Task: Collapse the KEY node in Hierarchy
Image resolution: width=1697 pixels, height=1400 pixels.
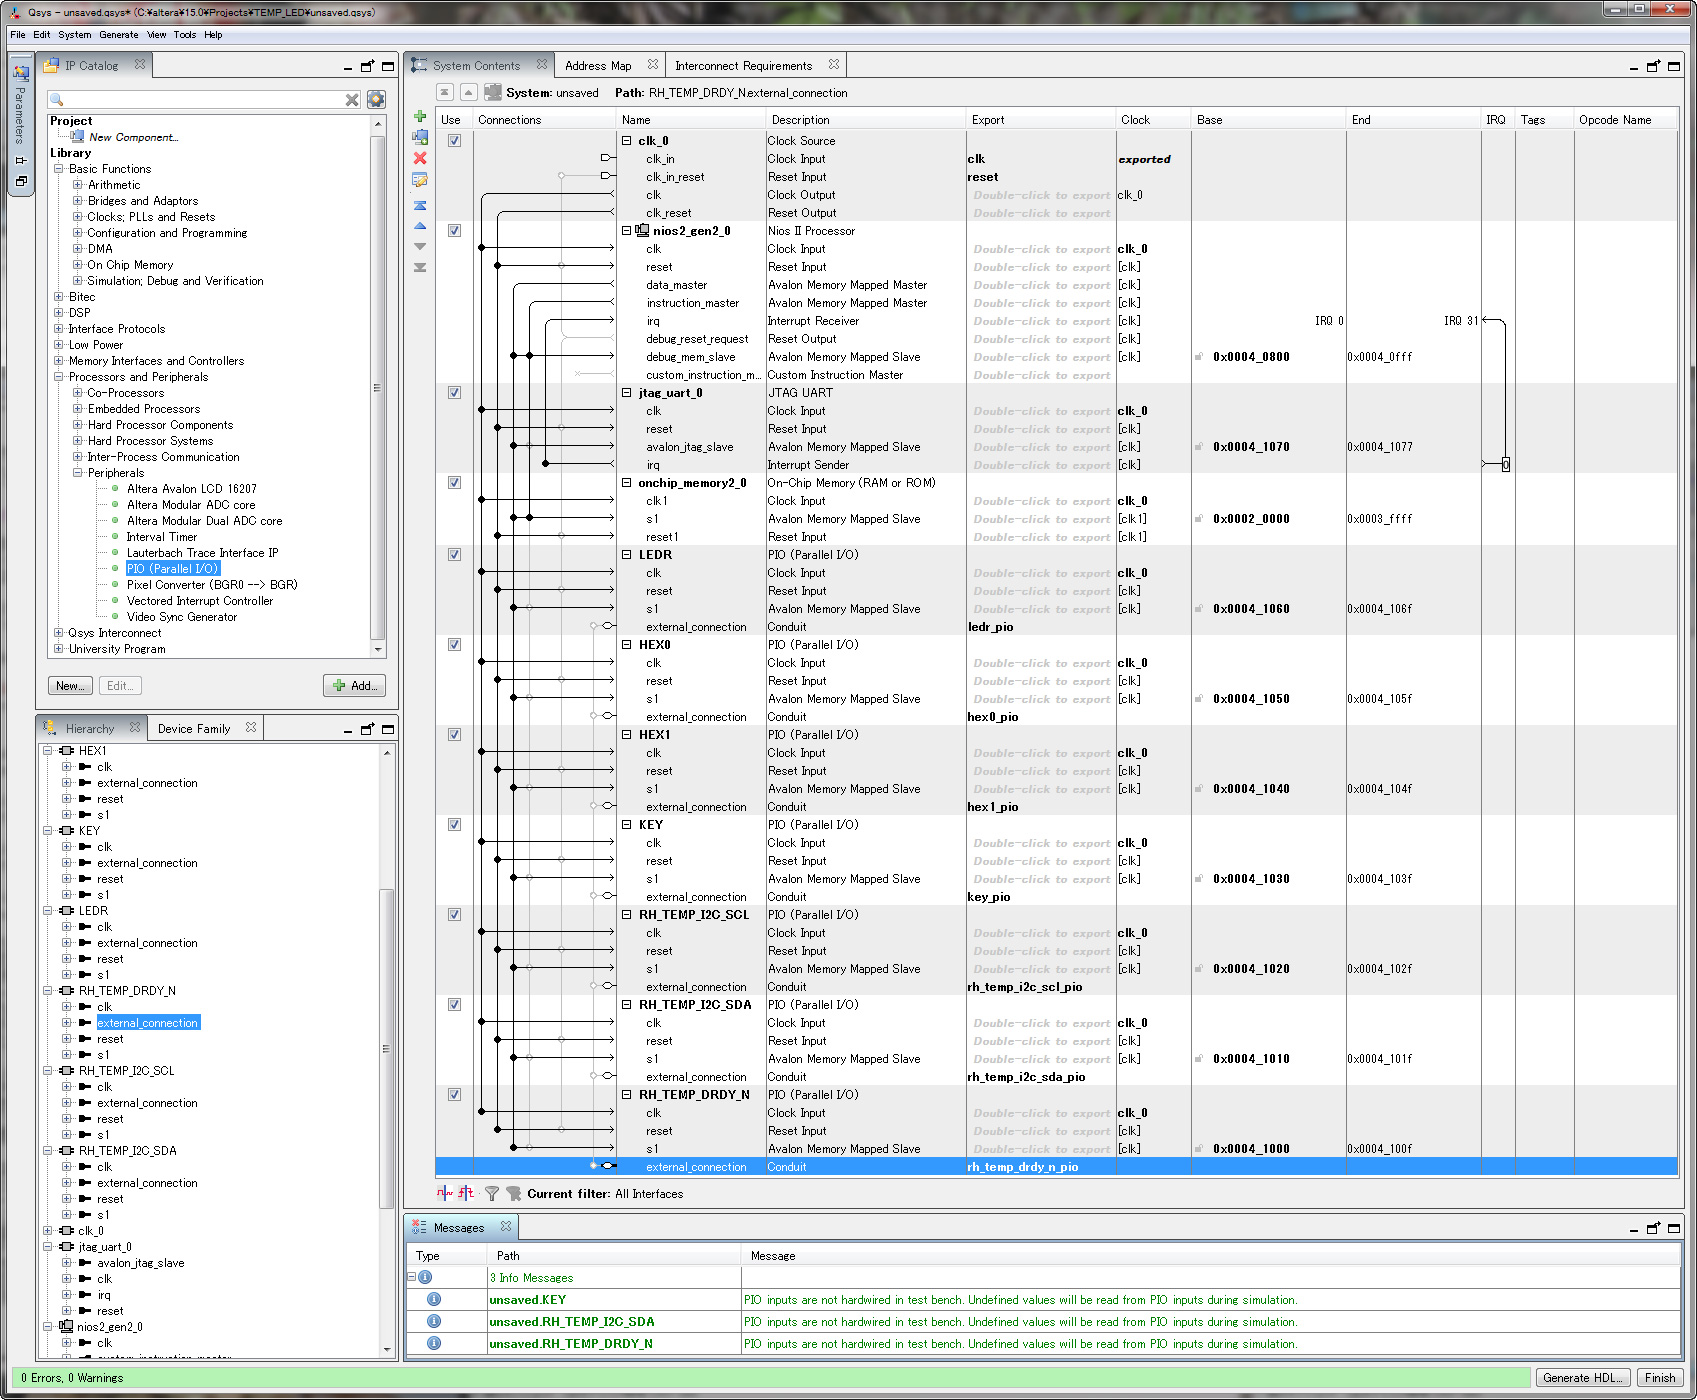Action: tap(48, 831)
